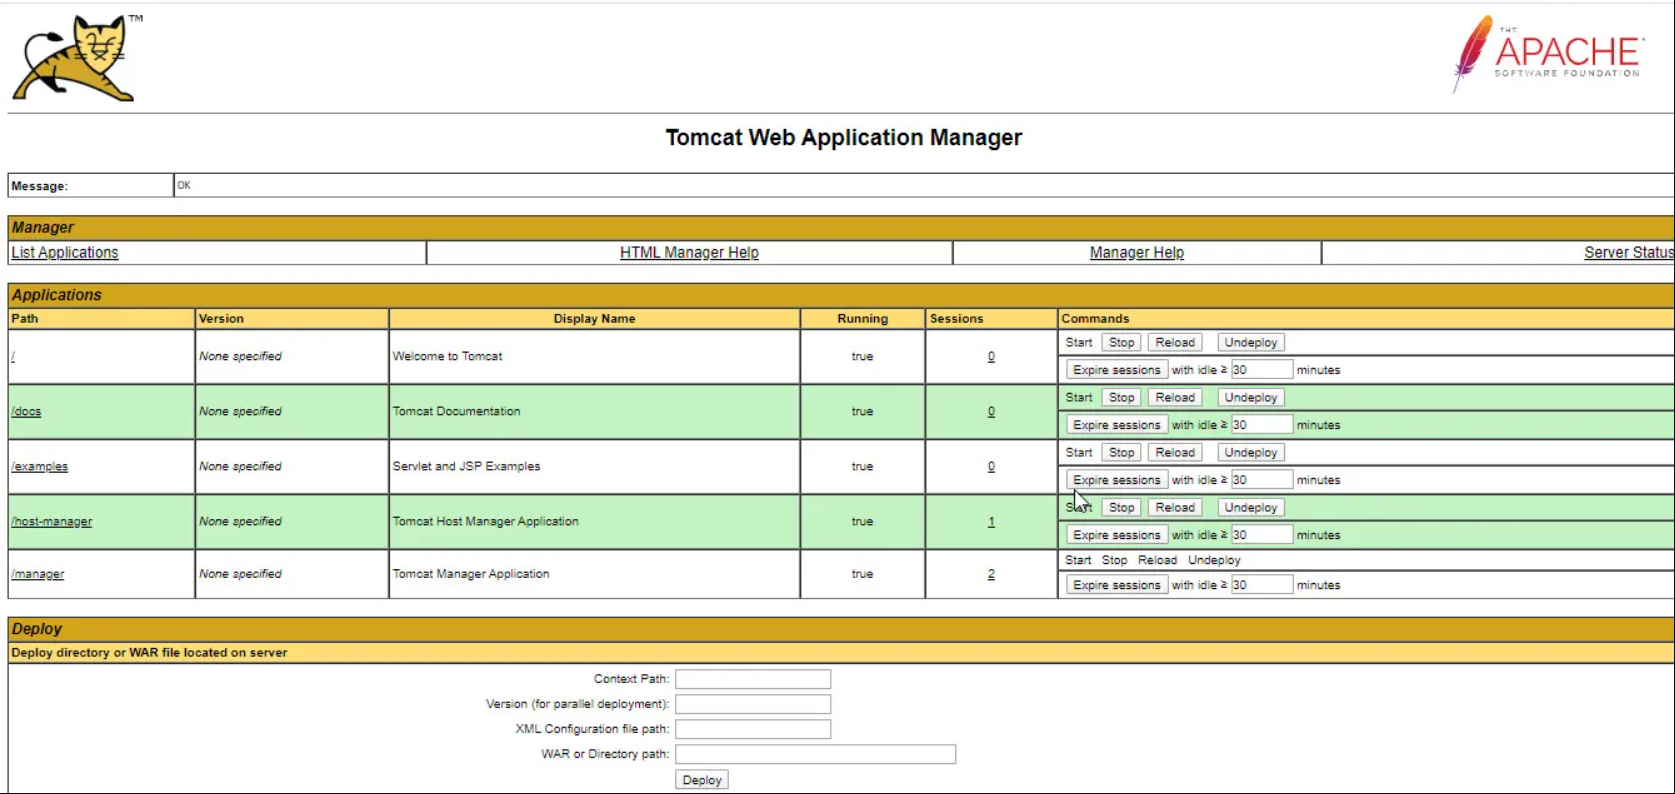Open the /host-manager path link
Image resolution: width=1675 pixels, height=794 pixels.
pyautogui.click(x=52, y=522)
